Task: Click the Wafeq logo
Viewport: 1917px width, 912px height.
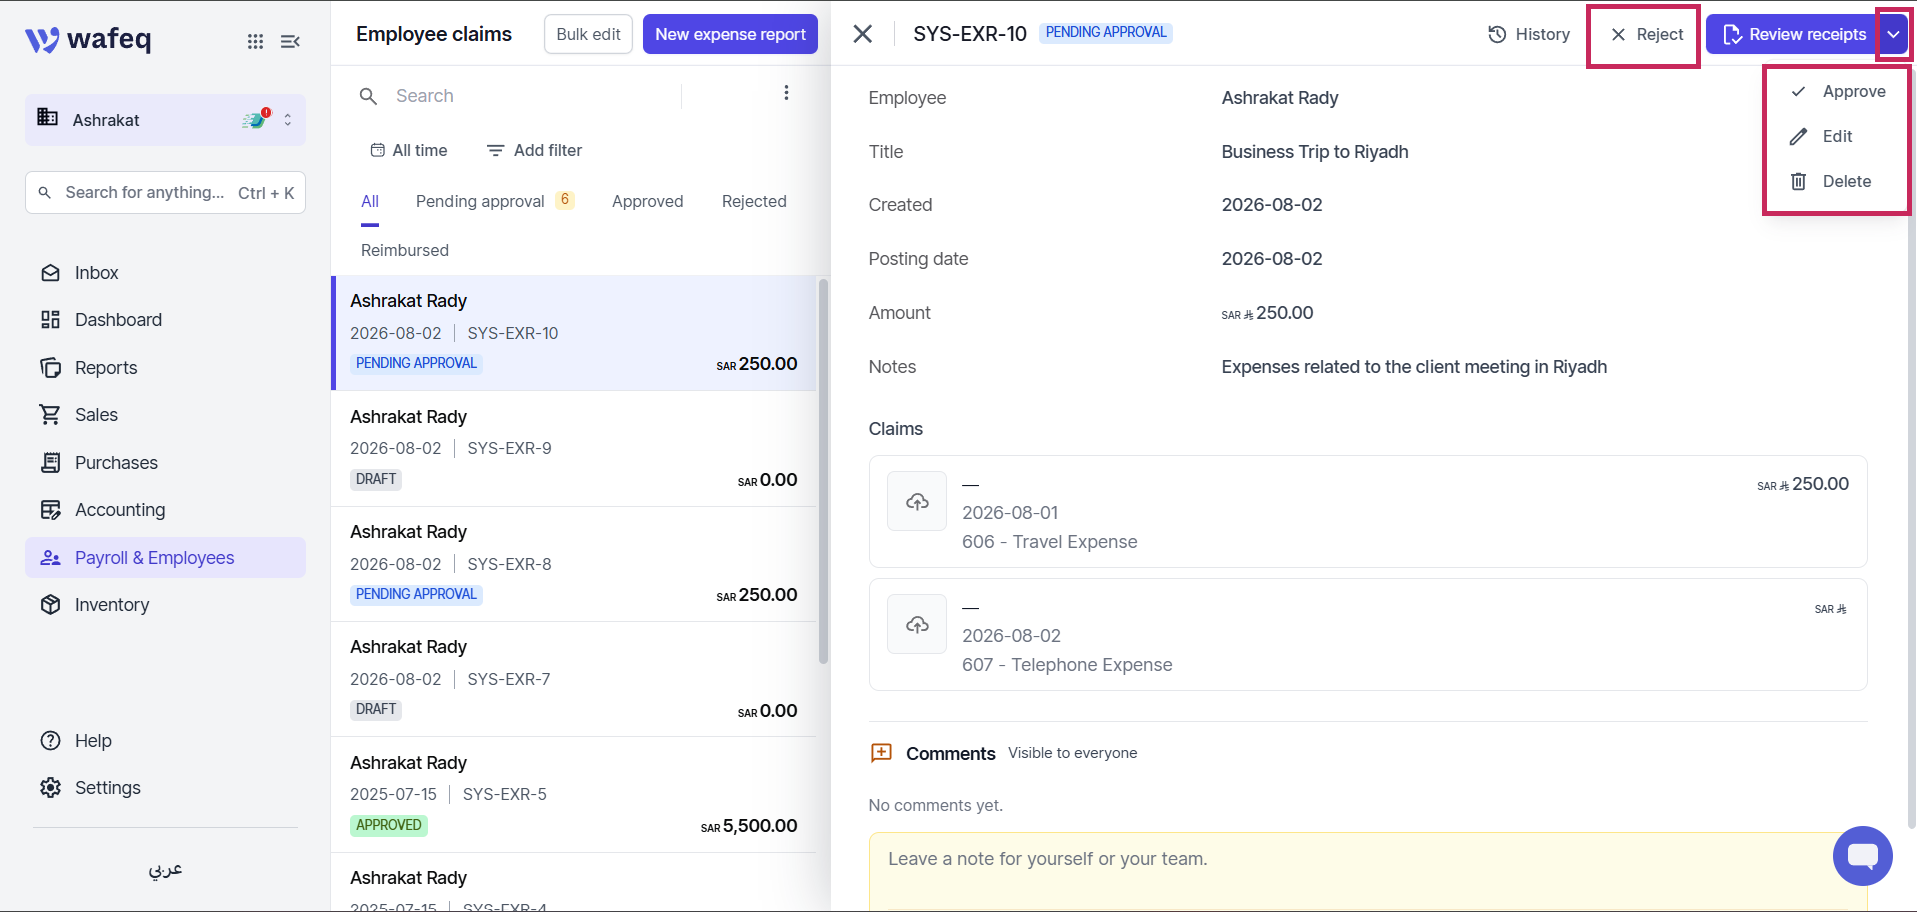Action: click(88, 39)
